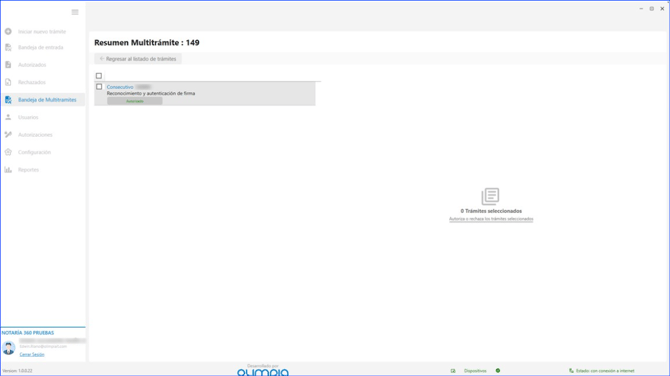Open Usuarios section
Viewport: 670px width, 376px height.
pos(28,117)
